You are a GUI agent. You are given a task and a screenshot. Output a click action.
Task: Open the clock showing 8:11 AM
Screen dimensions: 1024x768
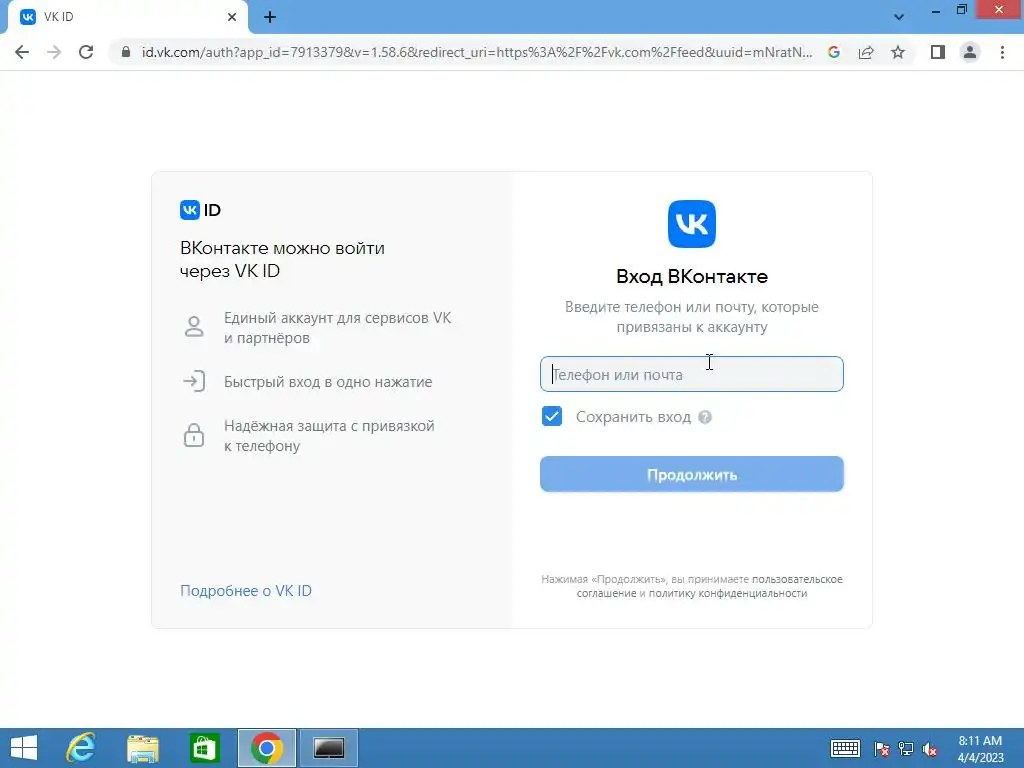point(980,749)
